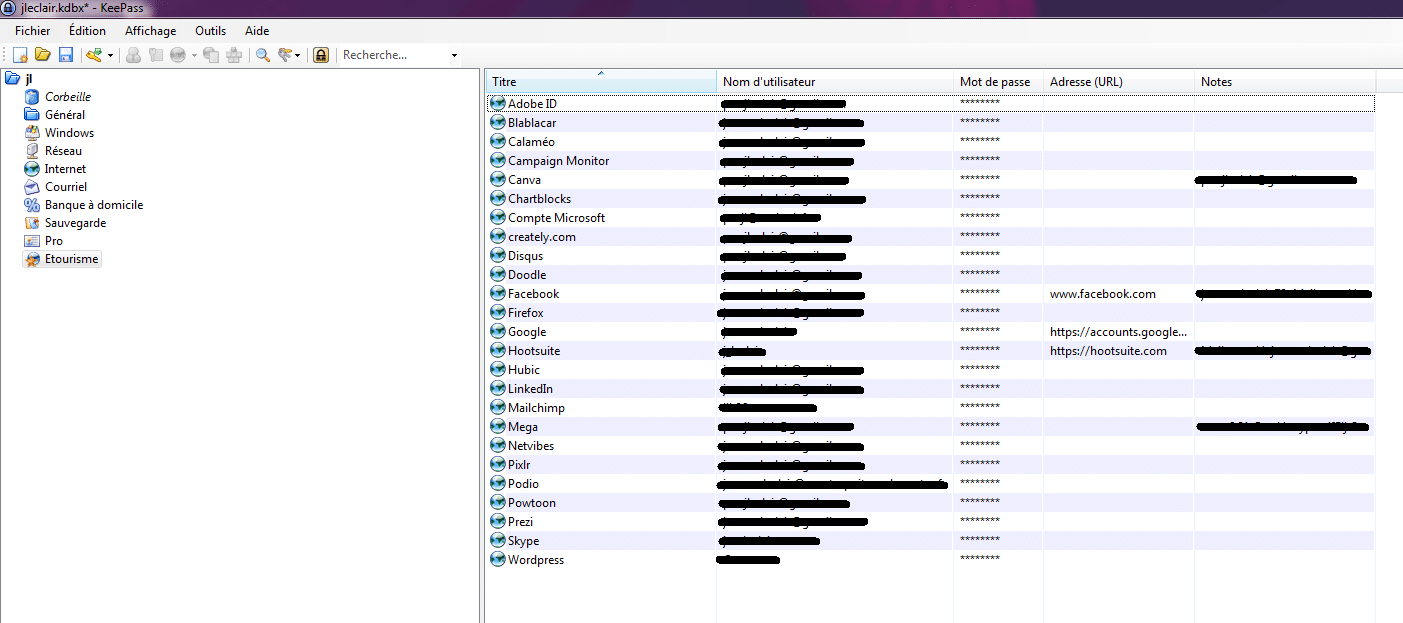Click the grayed Copy Password icon
Screen dimensions: 1403x623
tap(155, 55)
